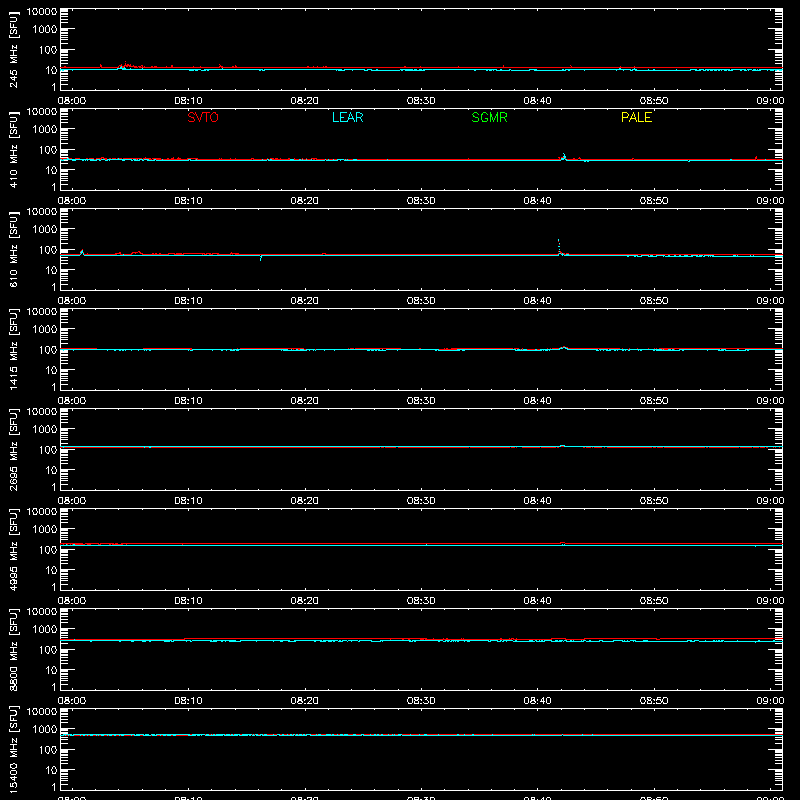Click the cyan dip near 08:16 in 610 MHz plot
This screenshot has width=800, height=800.
pos(261,258)
